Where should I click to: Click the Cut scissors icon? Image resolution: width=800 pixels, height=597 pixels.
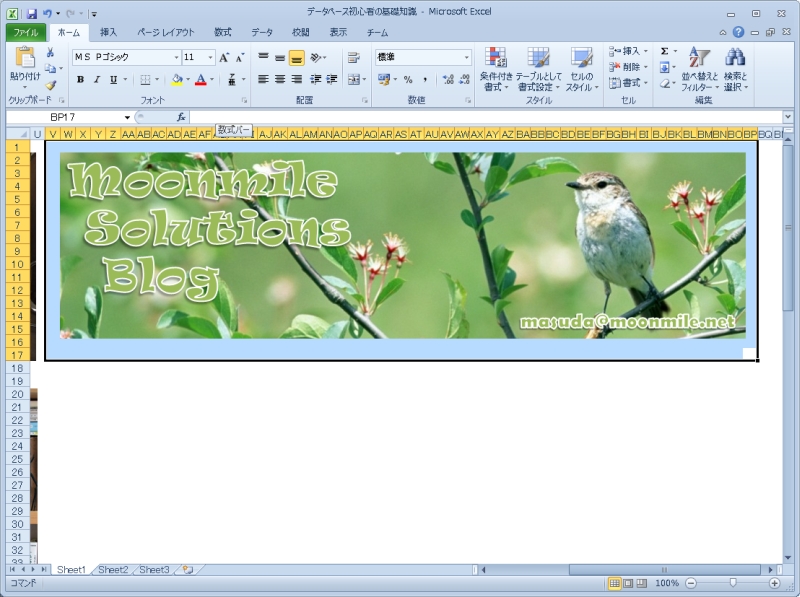coord(50,52)
